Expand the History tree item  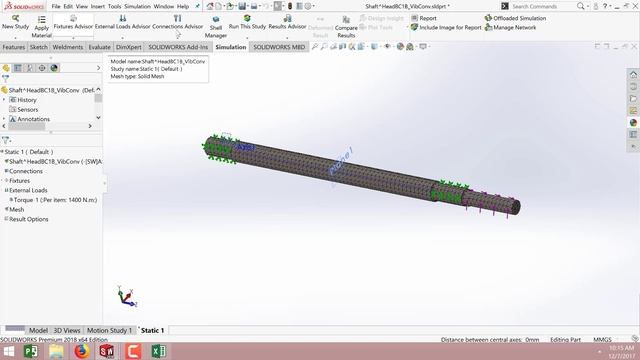[4, 100]
